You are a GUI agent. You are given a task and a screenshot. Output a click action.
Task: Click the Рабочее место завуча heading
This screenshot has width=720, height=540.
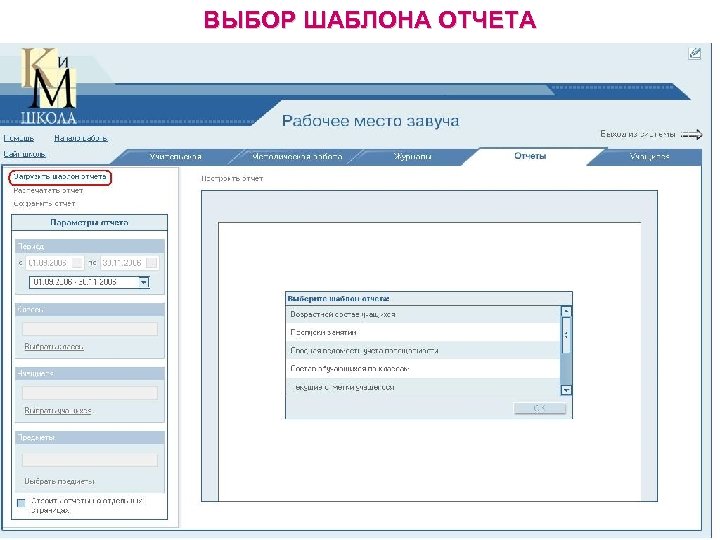pyautogui.click(x=370, y=121)
